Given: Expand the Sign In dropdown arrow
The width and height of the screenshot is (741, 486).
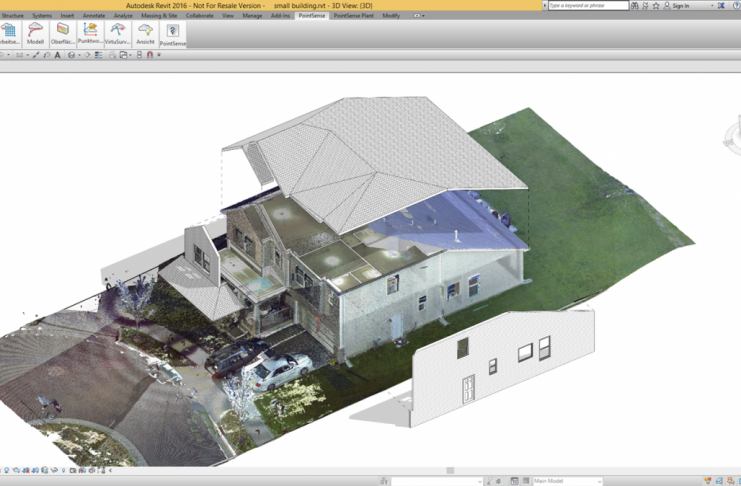Looking at the screenshot, I should [711, 5].
